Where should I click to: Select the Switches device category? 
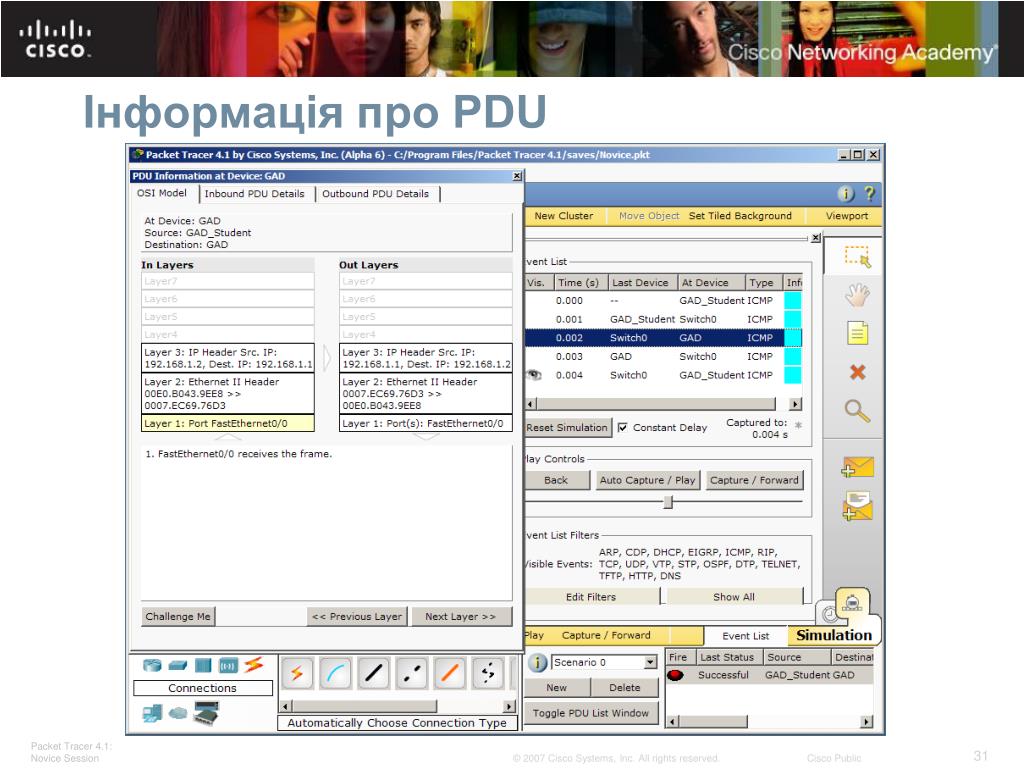(178, 665)
